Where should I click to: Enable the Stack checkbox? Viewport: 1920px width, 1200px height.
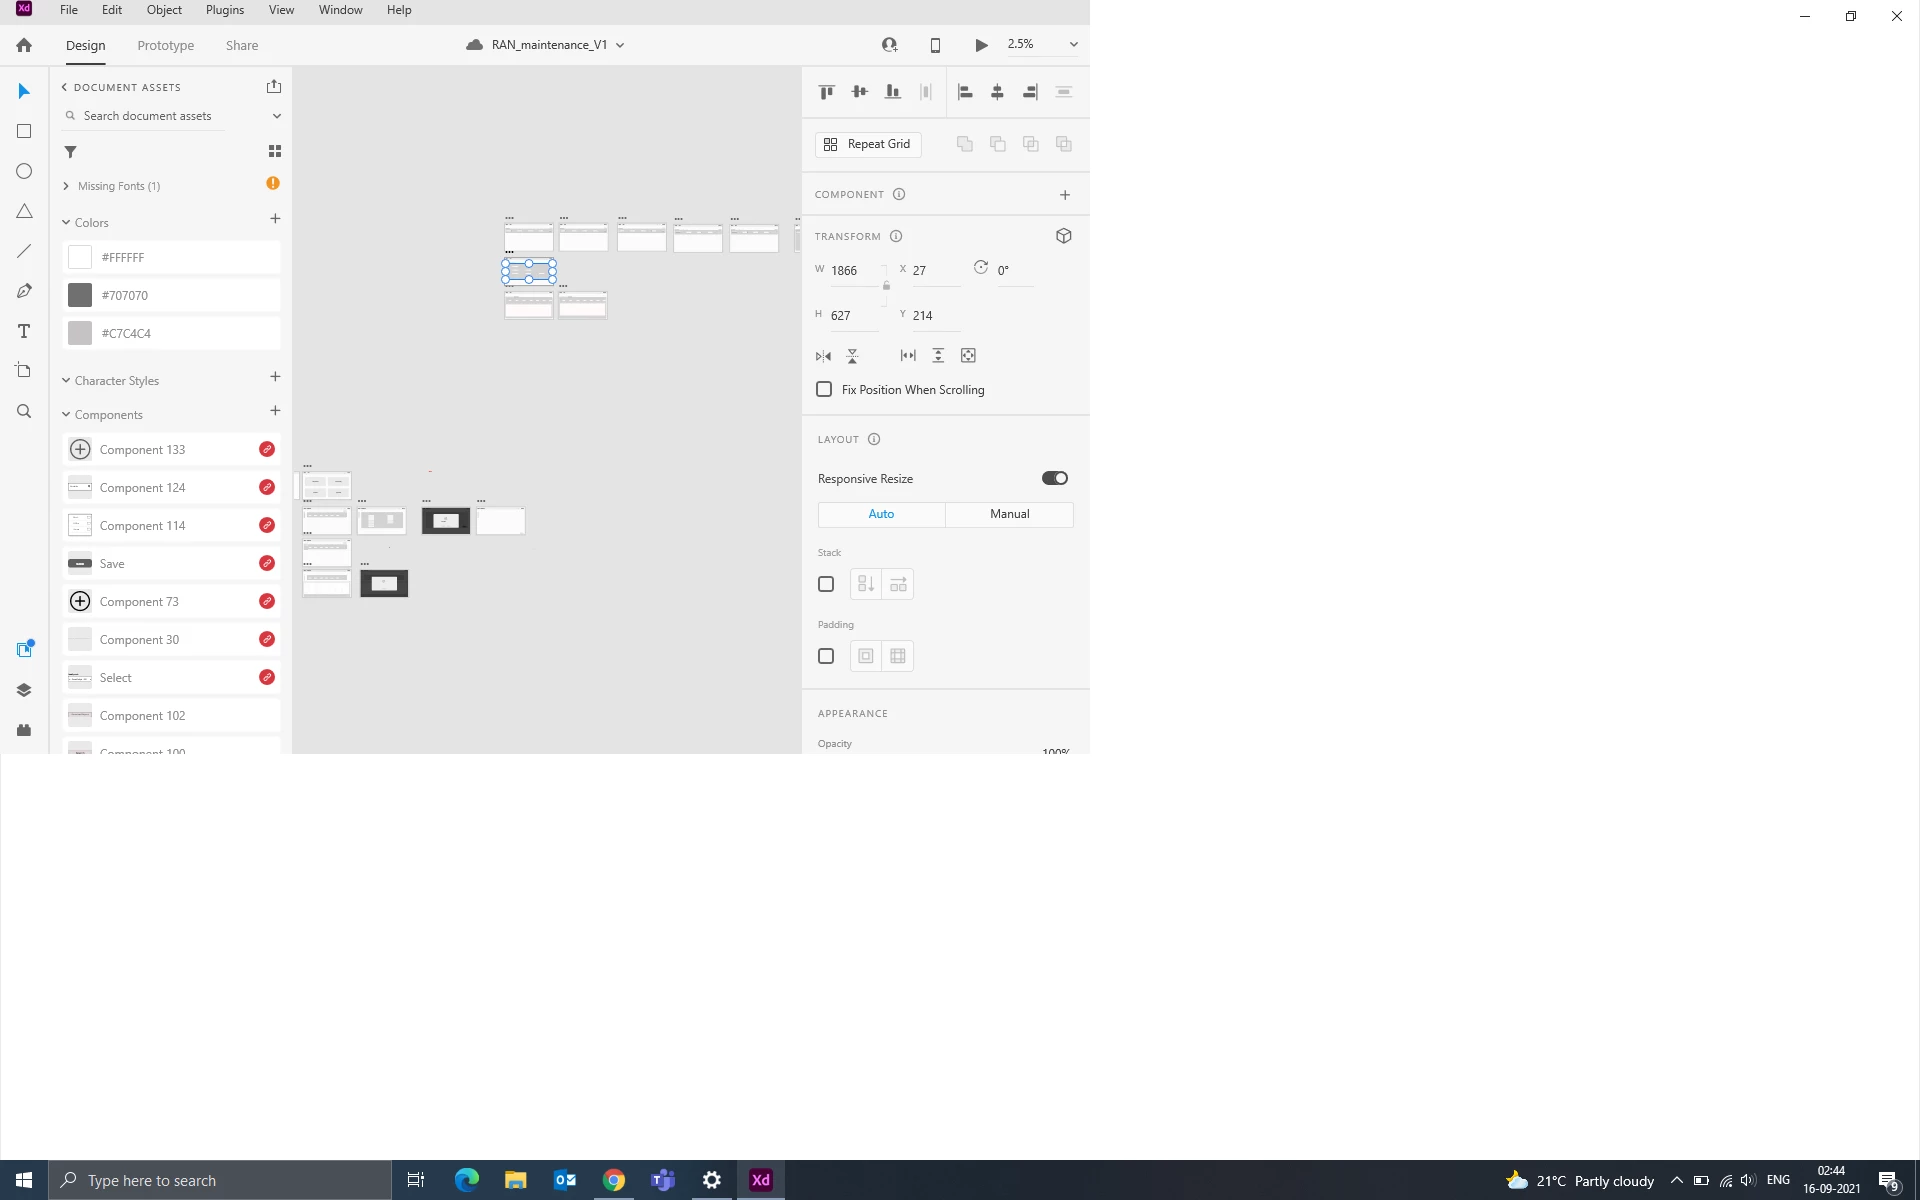(x=826, y=584)
